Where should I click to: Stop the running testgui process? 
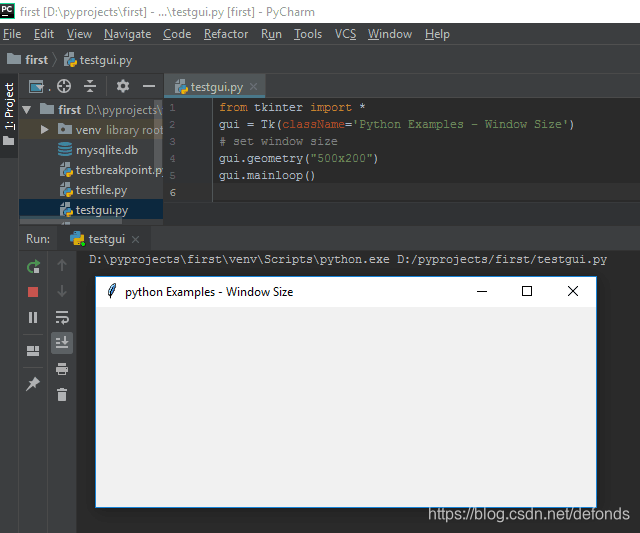tap(33, 292)
